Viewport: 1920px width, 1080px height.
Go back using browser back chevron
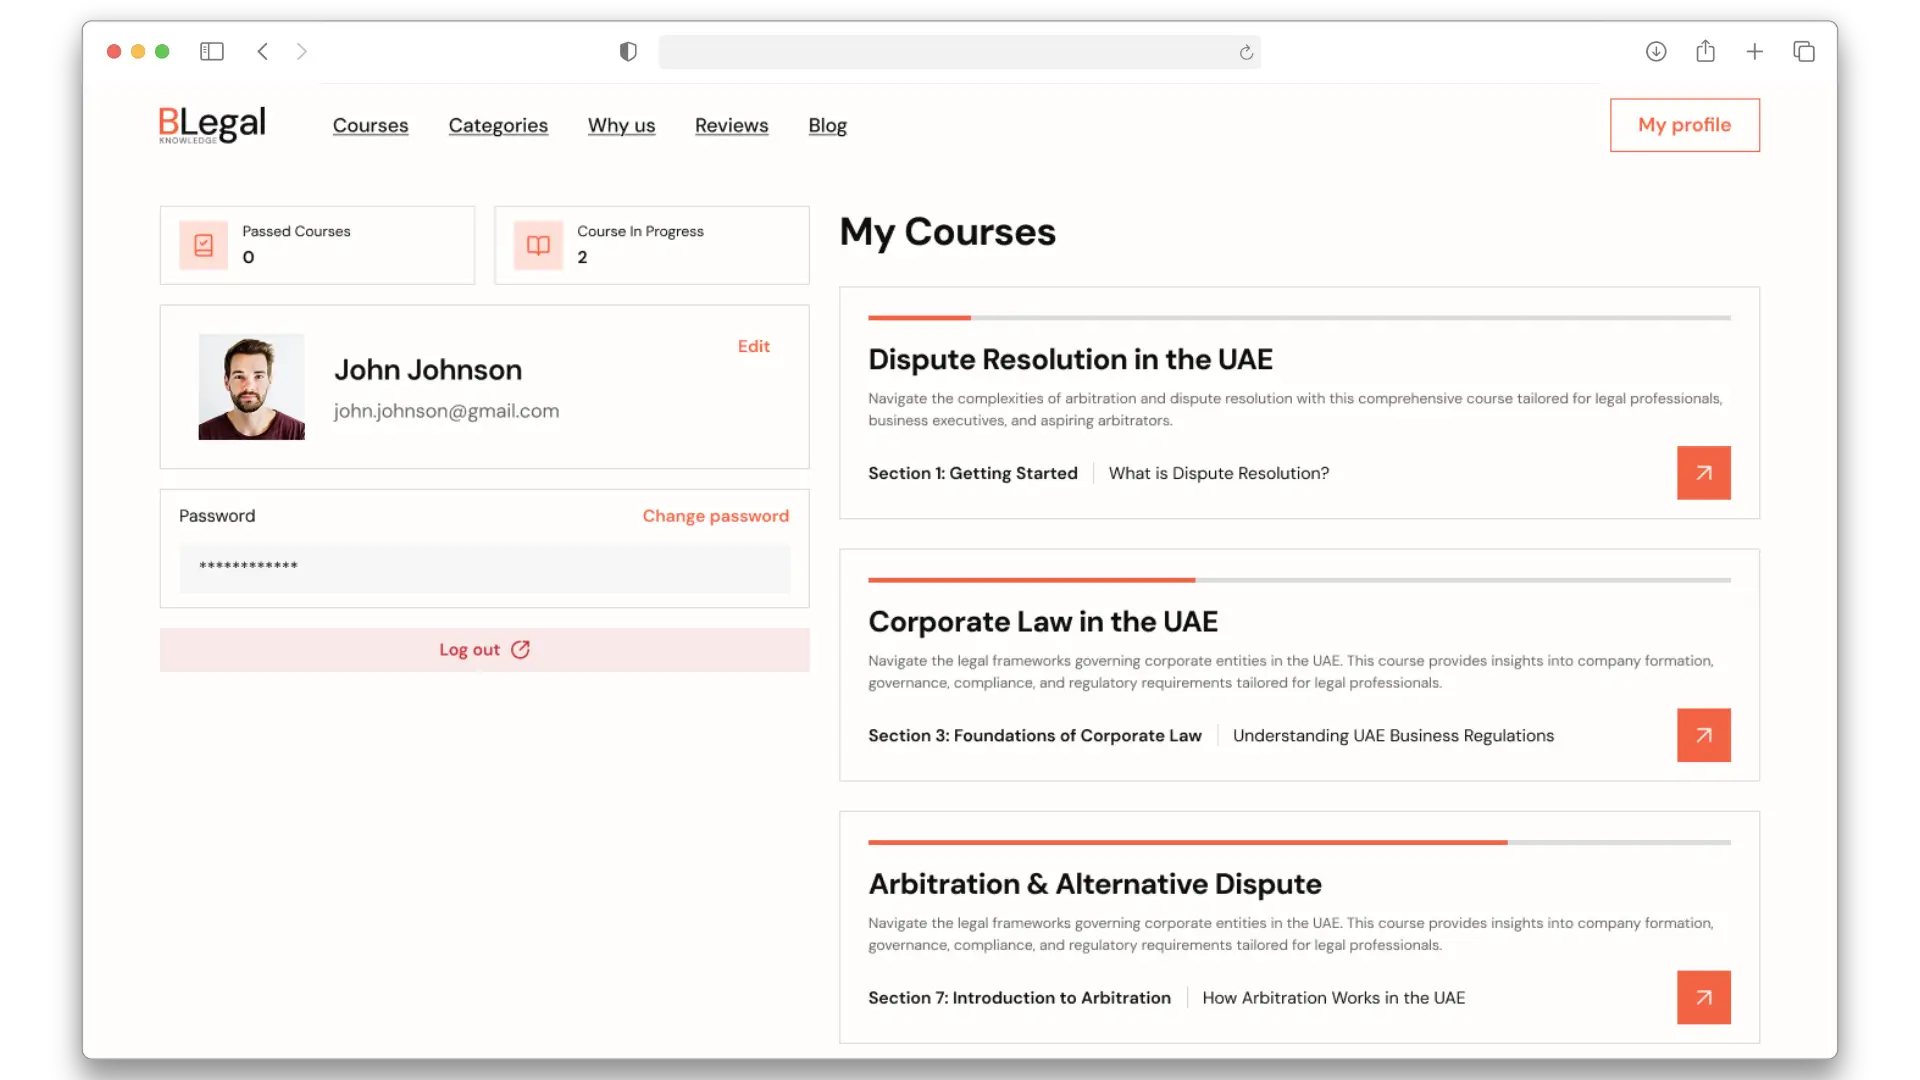(263, 51)
